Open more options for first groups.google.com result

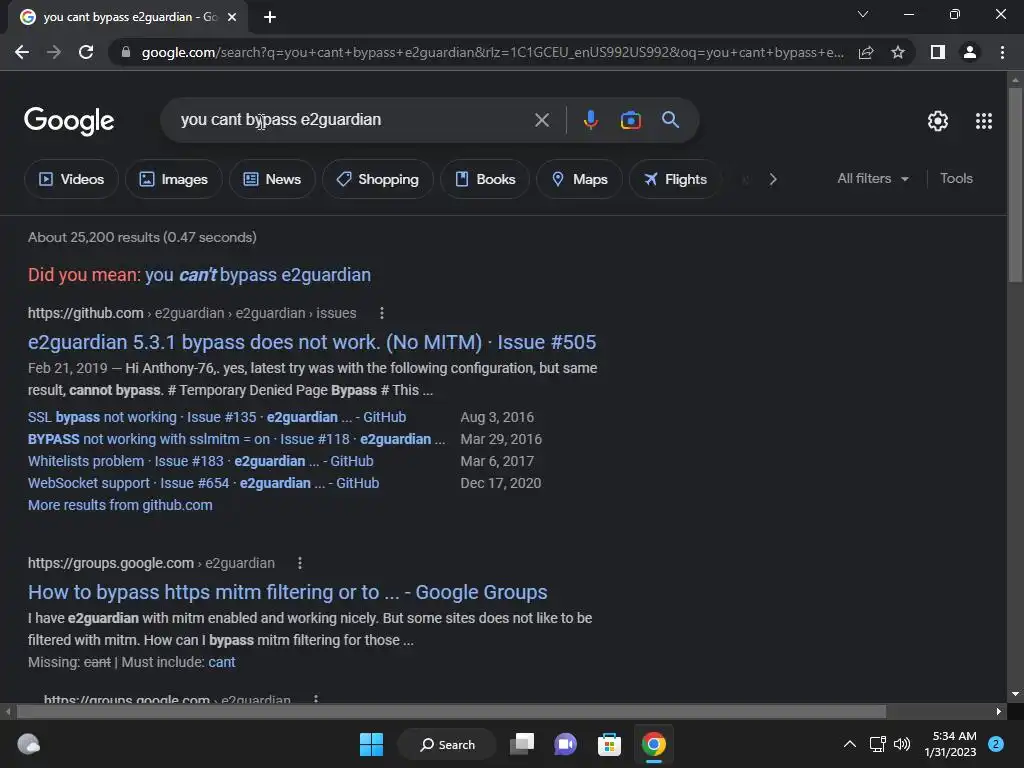(300, 563)
